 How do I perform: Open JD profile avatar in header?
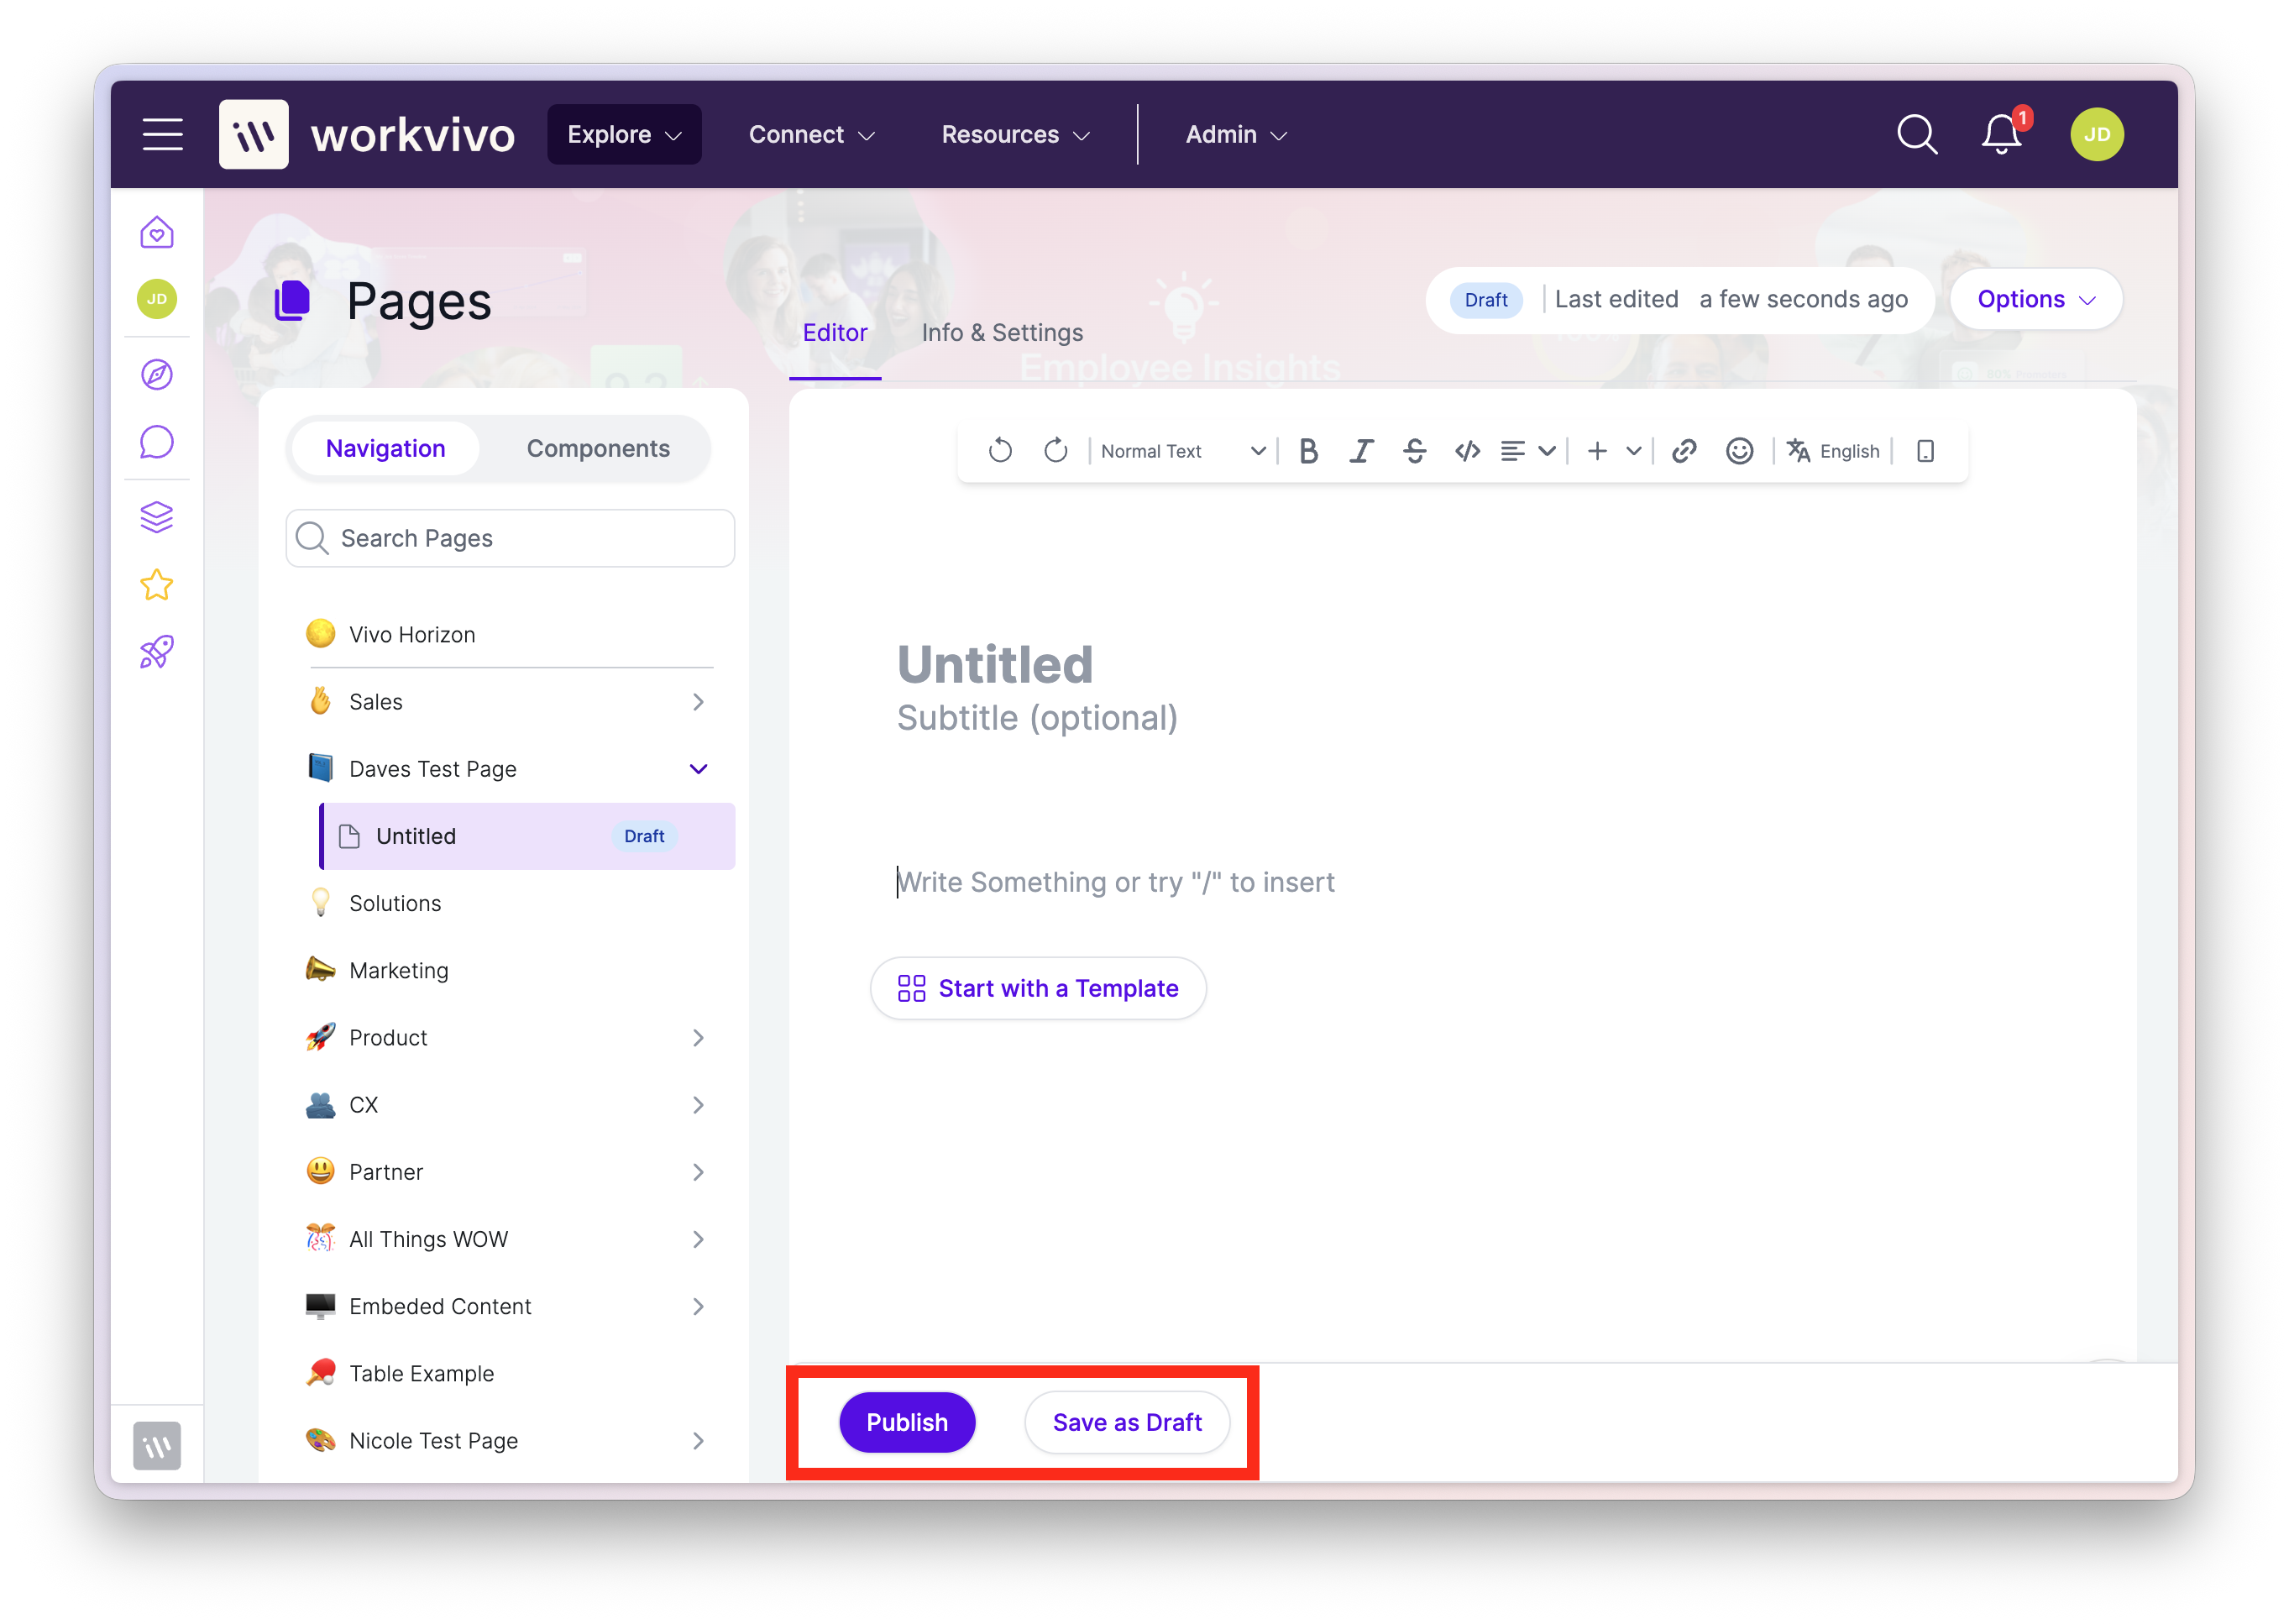point(2096,134)
